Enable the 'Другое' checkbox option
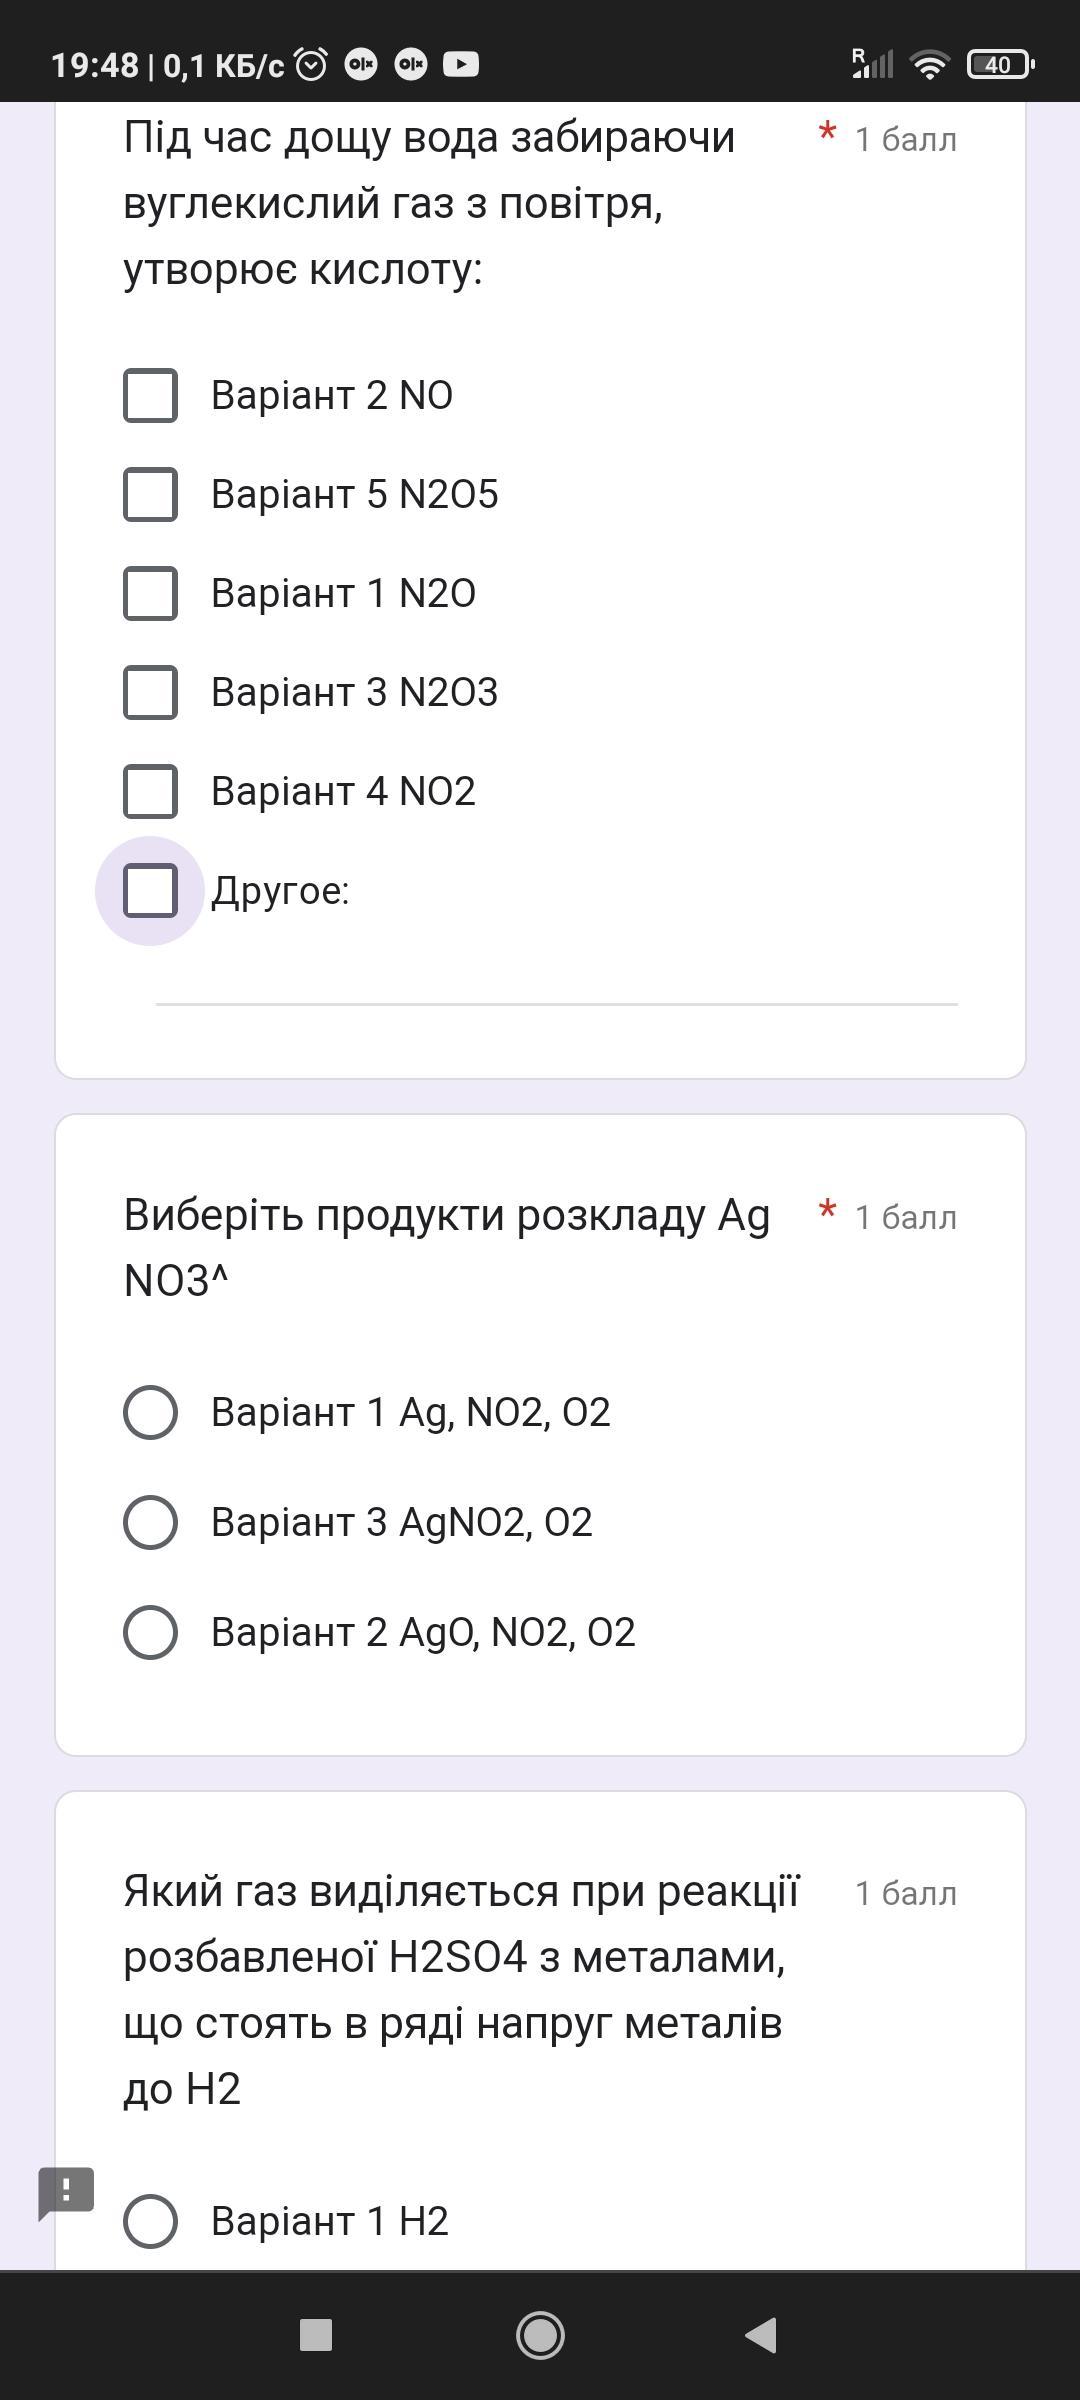The height and width of the screenshot is (2400, 1080). click(x=150, y=890)
